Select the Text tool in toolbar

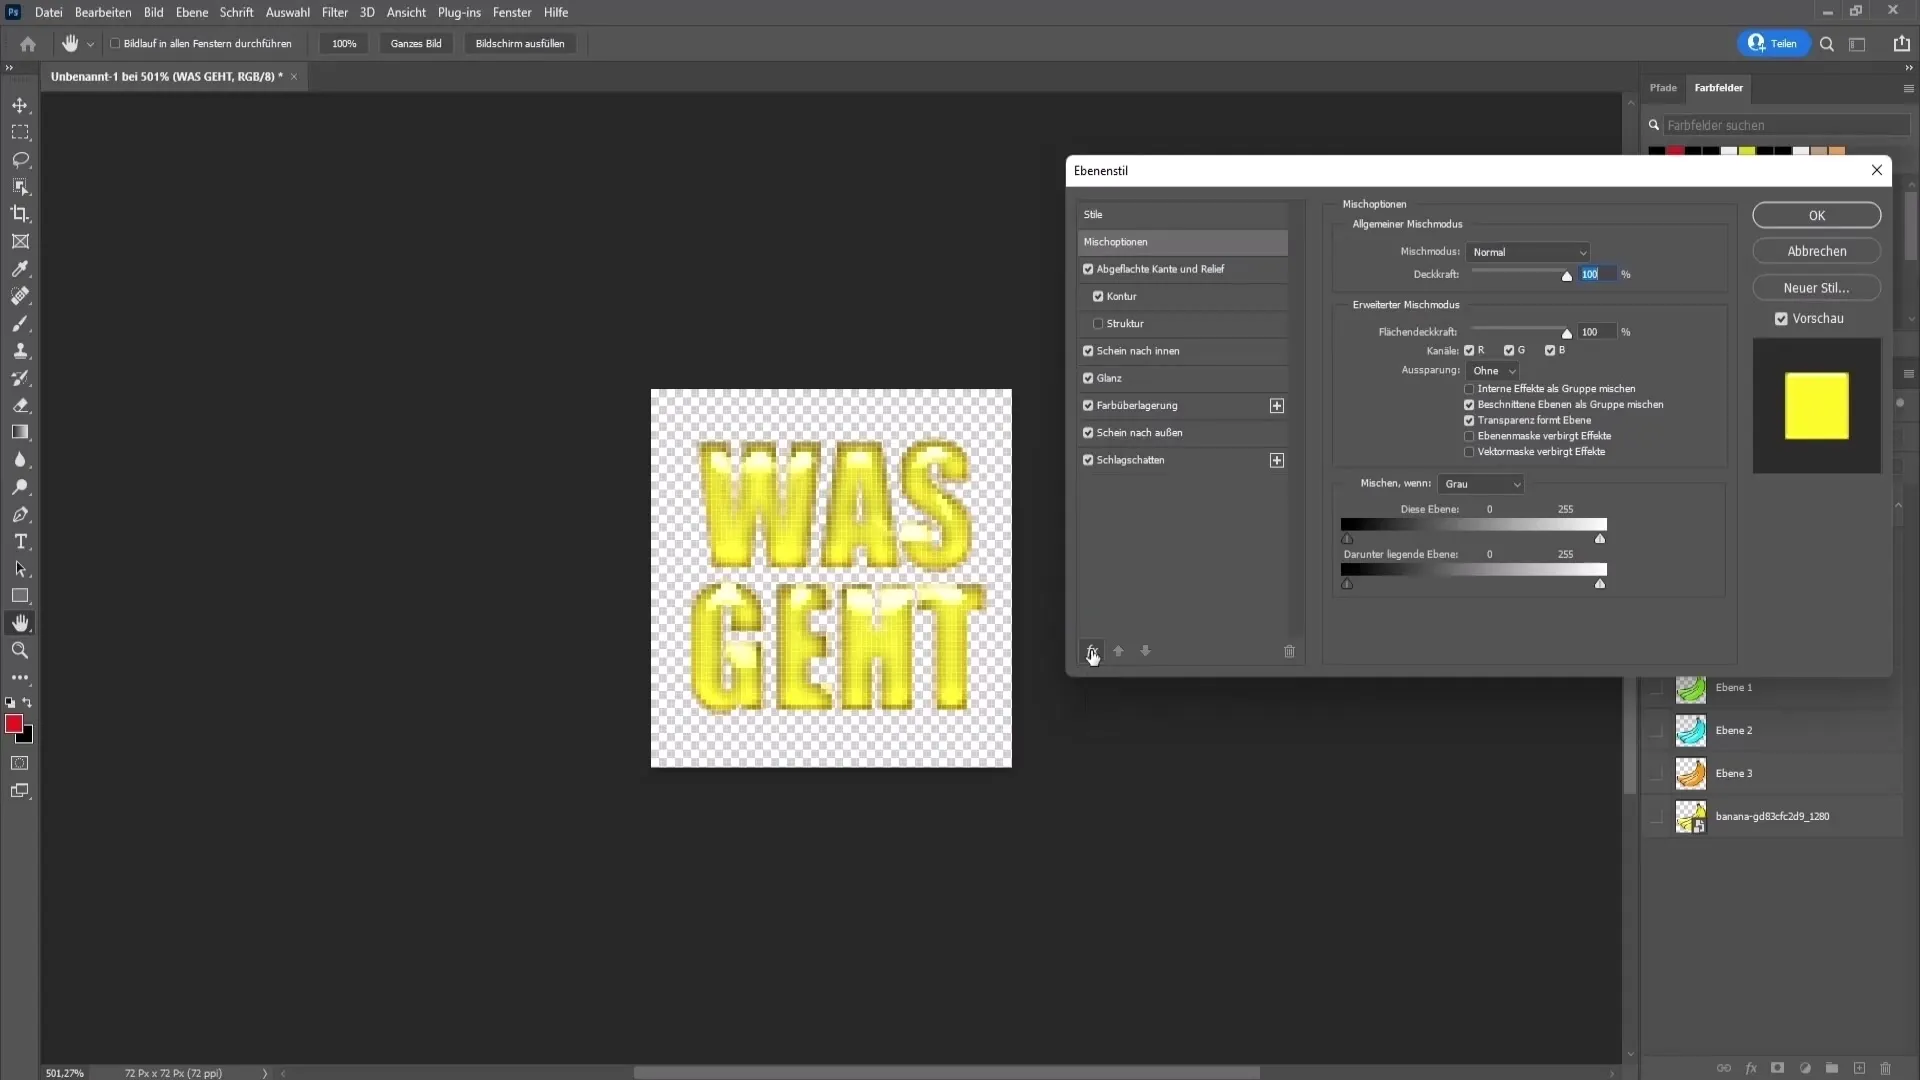tap(20, 541)
